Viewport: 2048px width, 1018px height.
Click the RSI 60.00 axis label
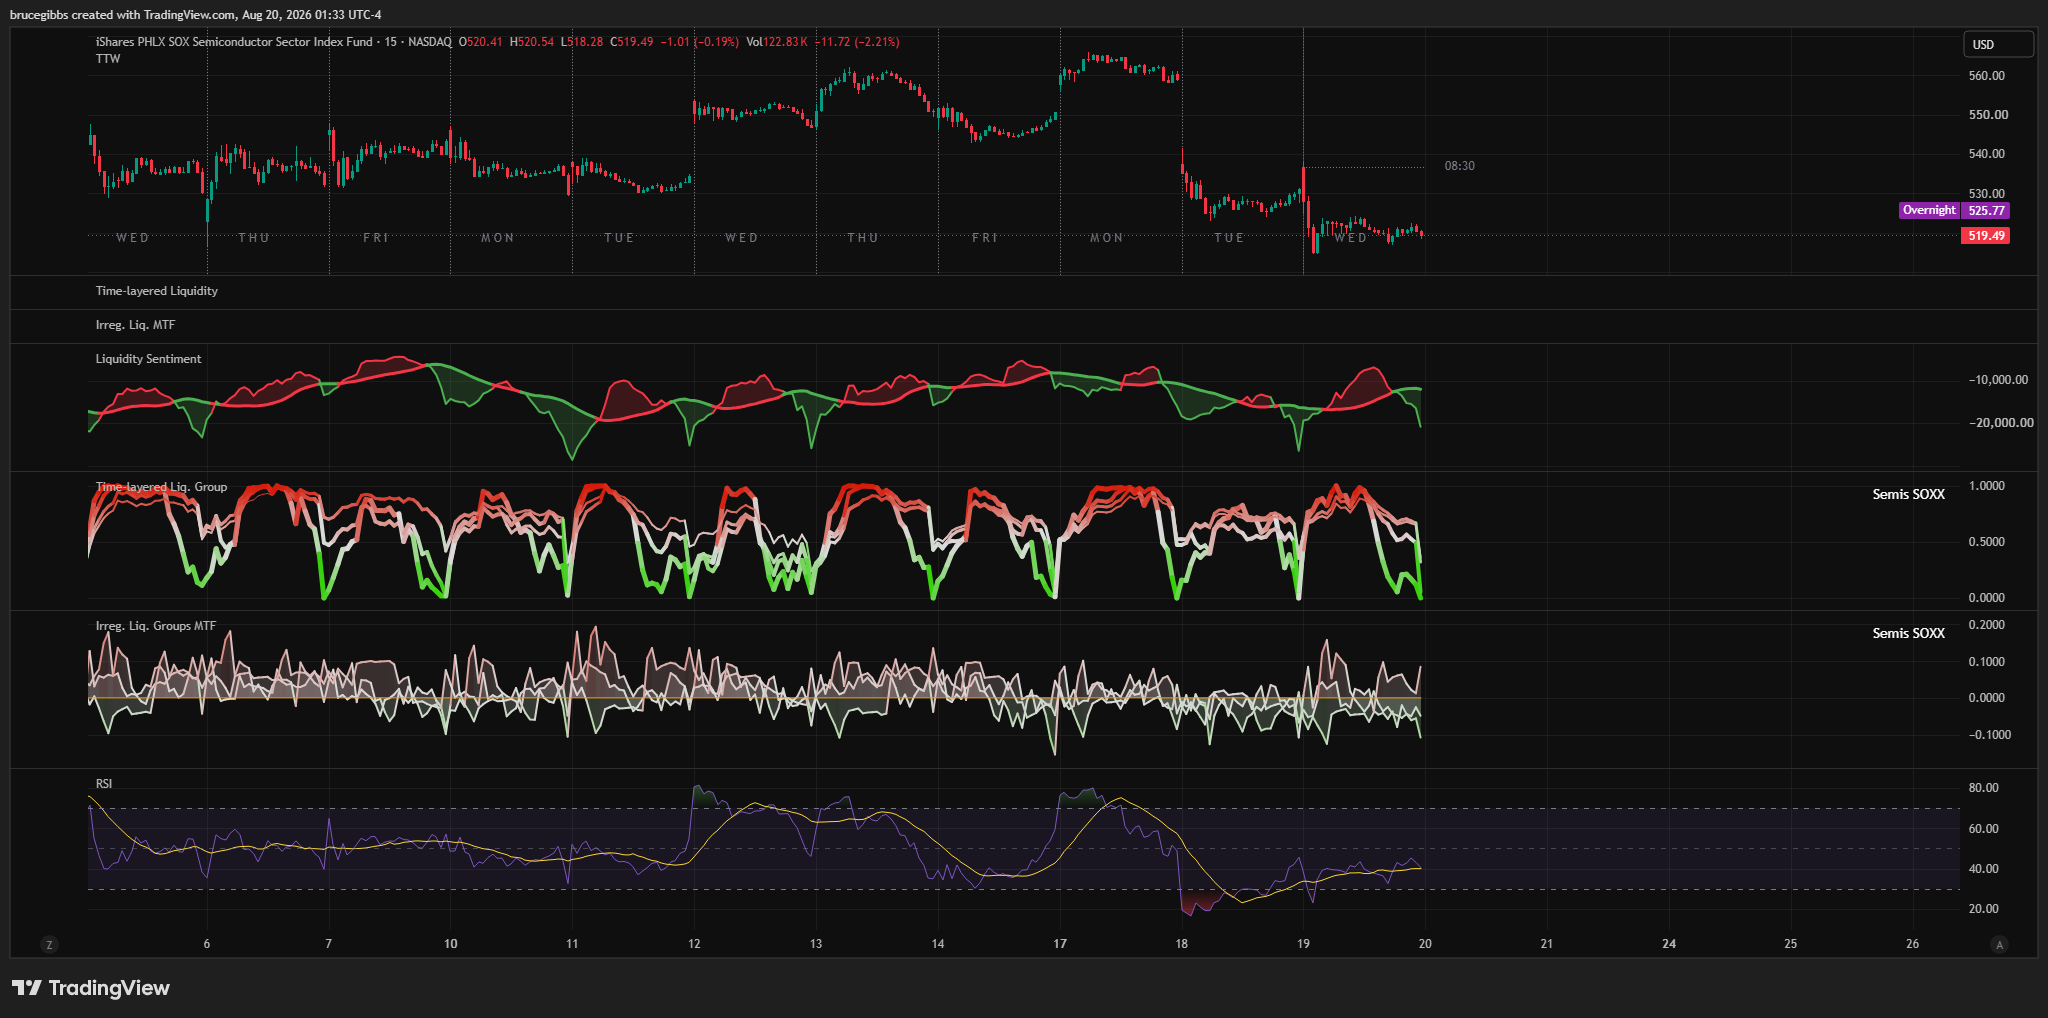click(x=1983, y=829)
